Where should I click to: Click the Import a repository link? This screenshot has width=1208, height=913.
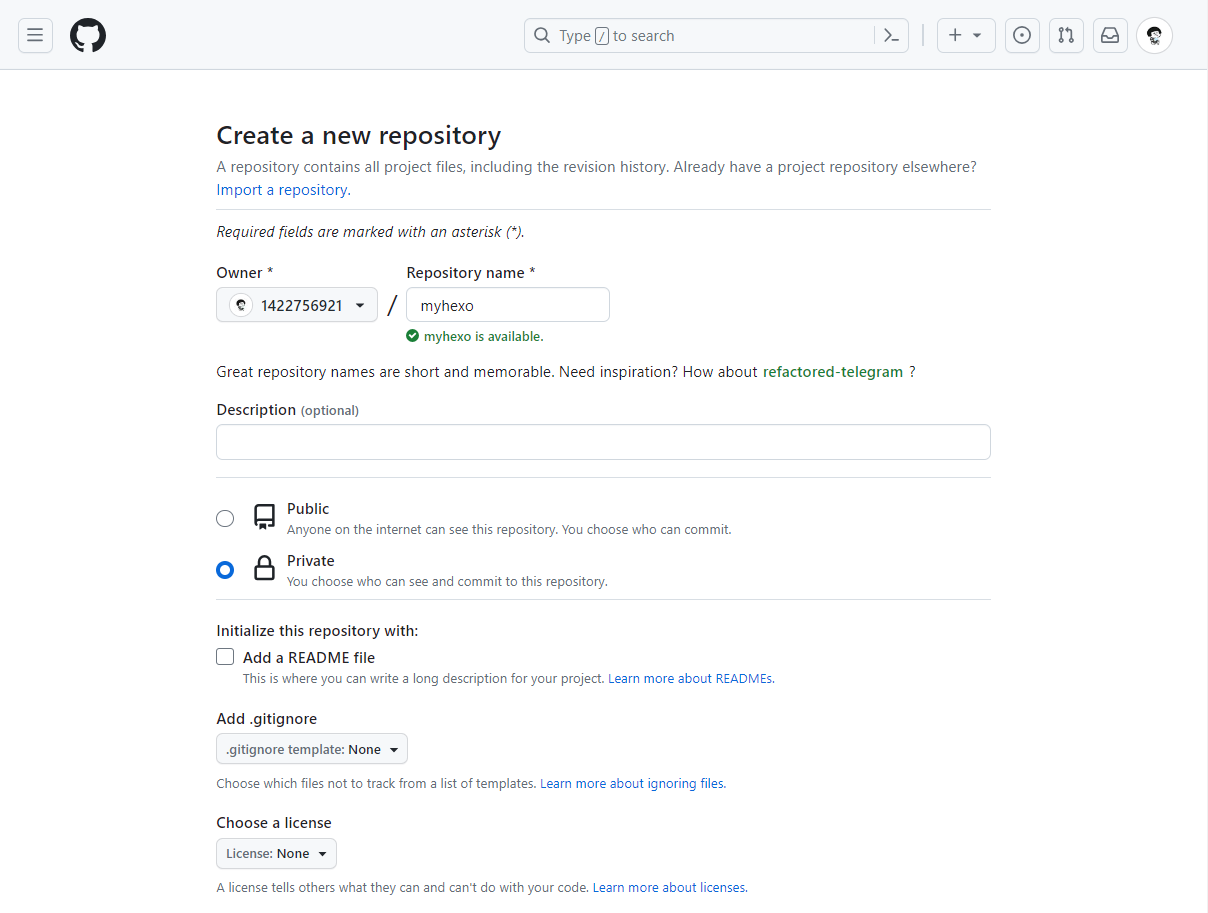click(x=283, y=190)
